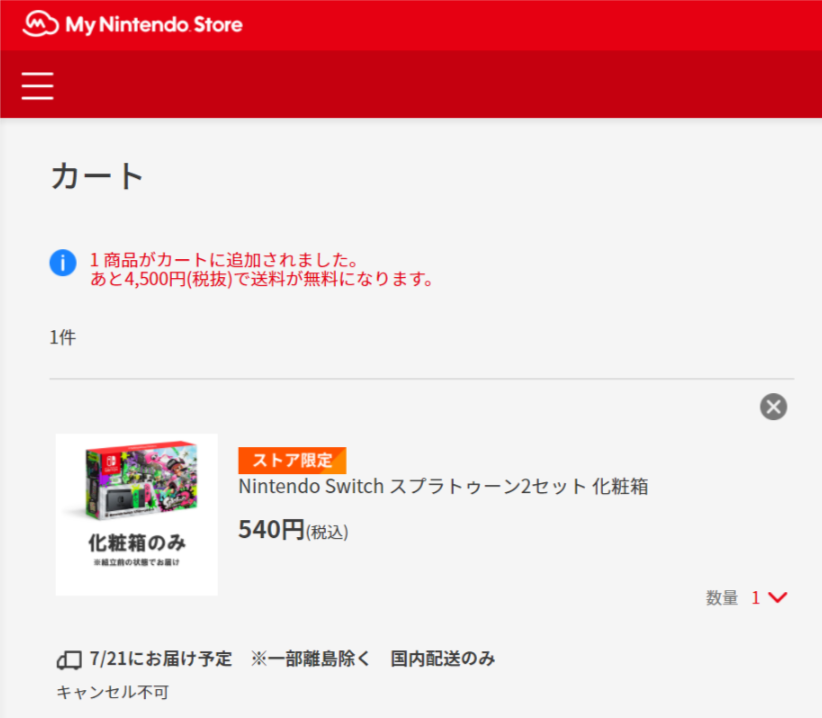The height and width of the screenshot is (718, 822).
Task: Click the 7/21にお届け予定 delivery notice
Action: [160, 659]
